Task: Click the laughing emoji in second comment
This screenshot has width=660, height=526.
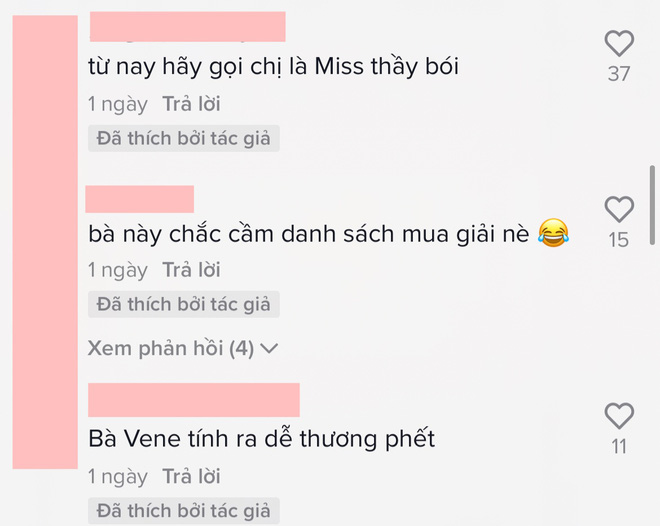Action: (x=553, y=233)
